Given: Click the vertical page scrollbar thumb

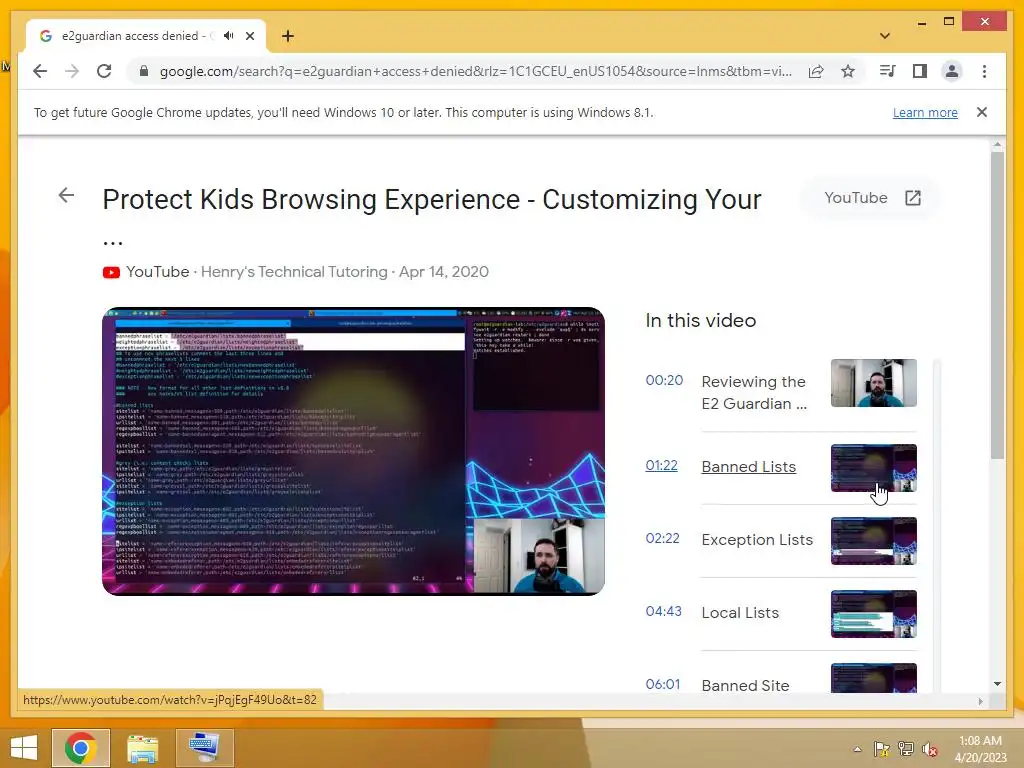Looking at the screenshot, I should (997, 305).
